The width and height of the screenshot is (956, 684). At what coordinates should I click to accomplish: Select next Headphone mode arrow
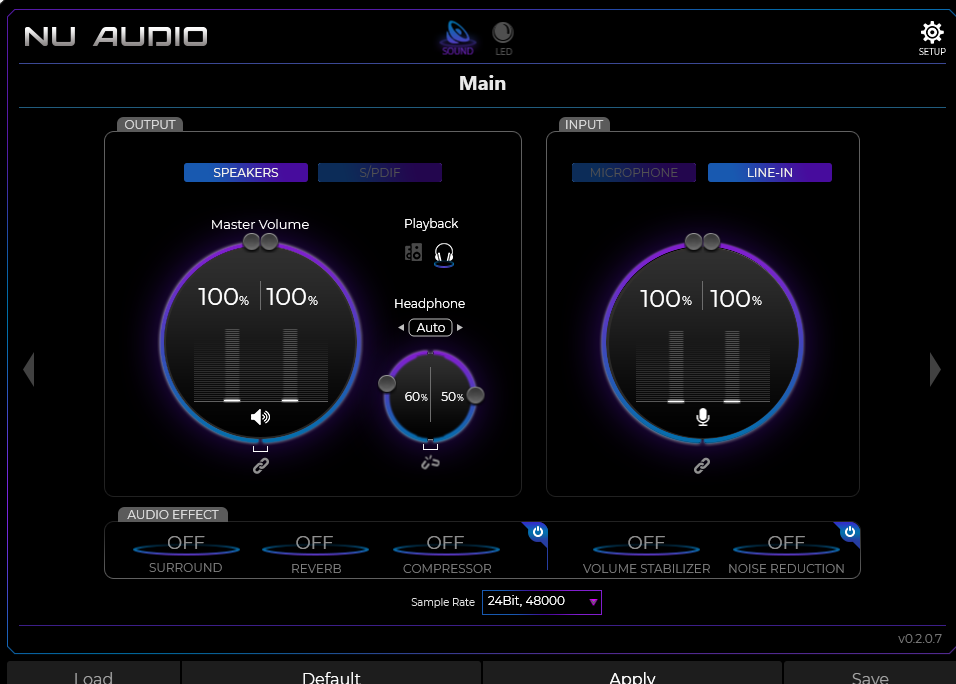460,327
